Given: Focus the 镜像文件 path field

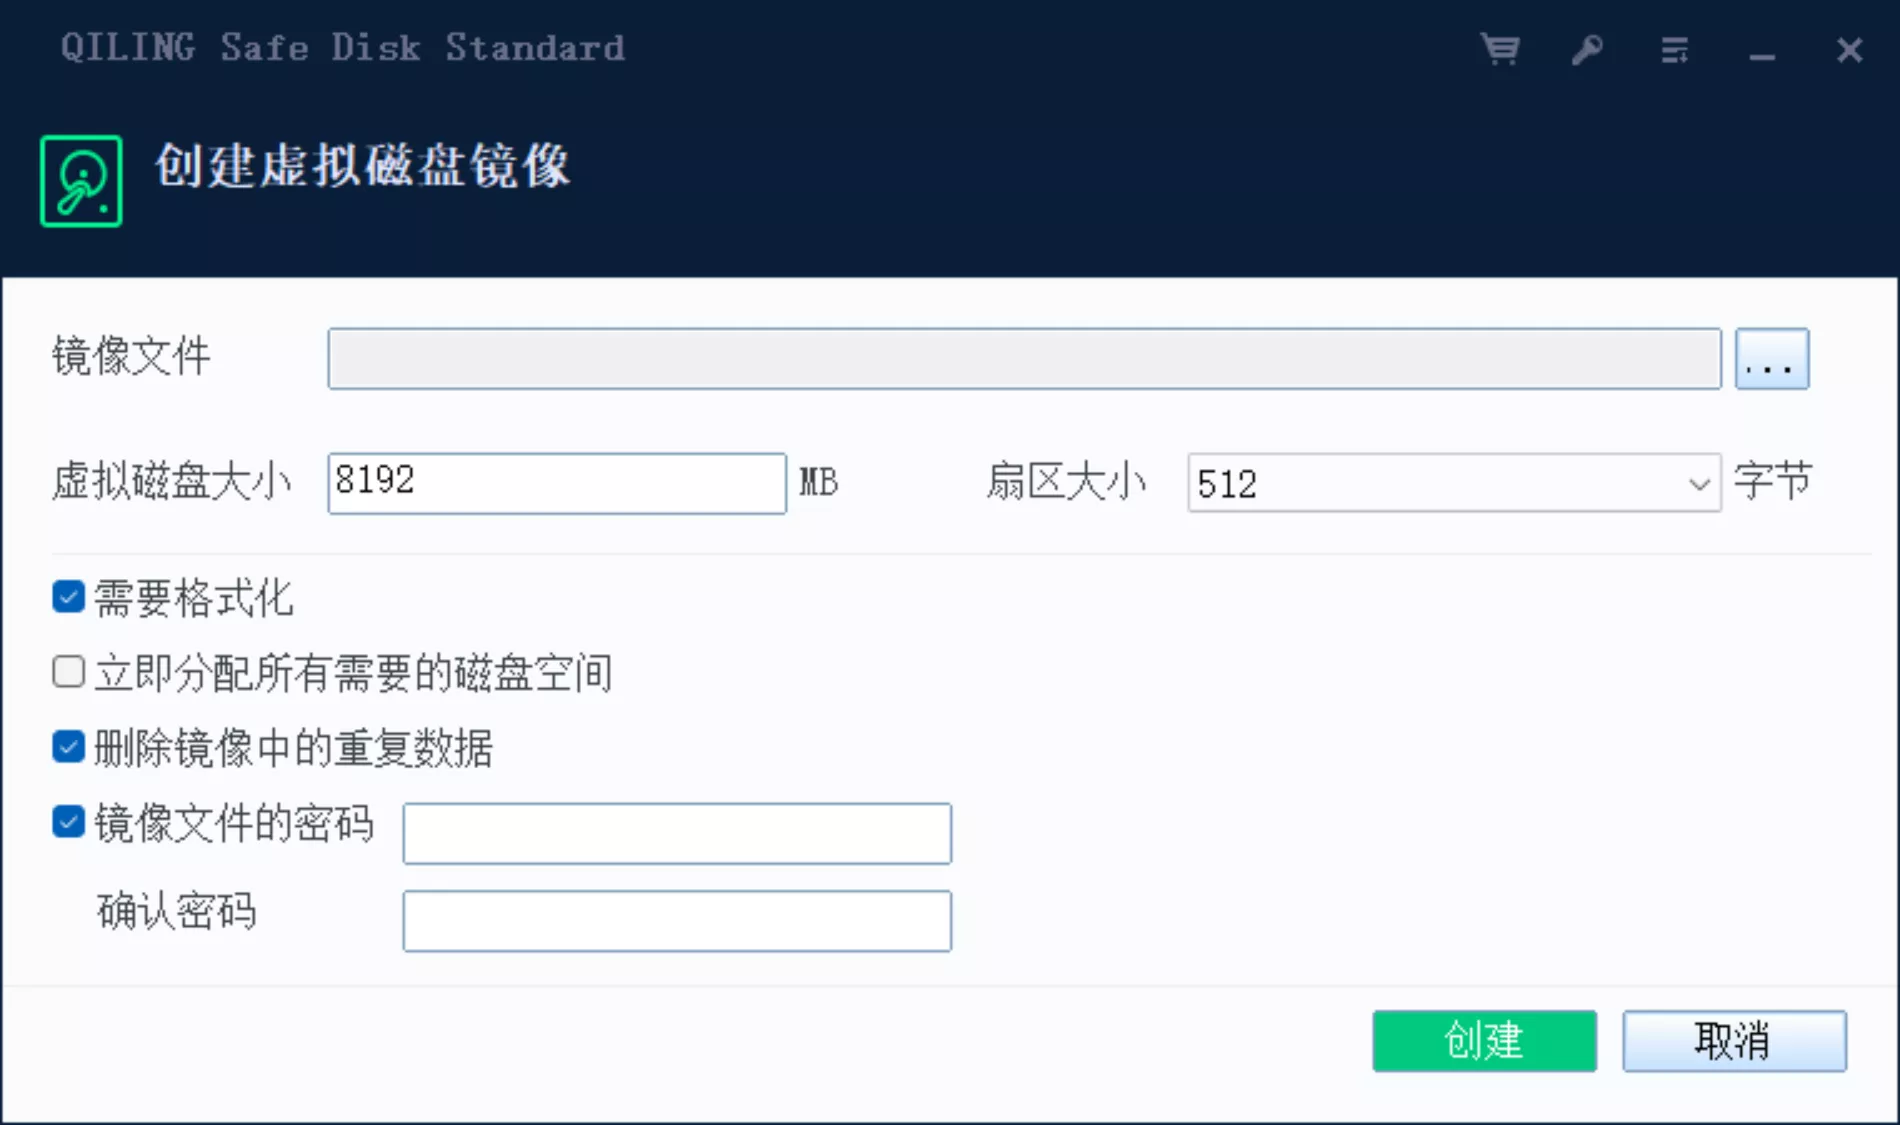Looking at the screenshot, I should pyautogui.click(x=1025, y=359).
